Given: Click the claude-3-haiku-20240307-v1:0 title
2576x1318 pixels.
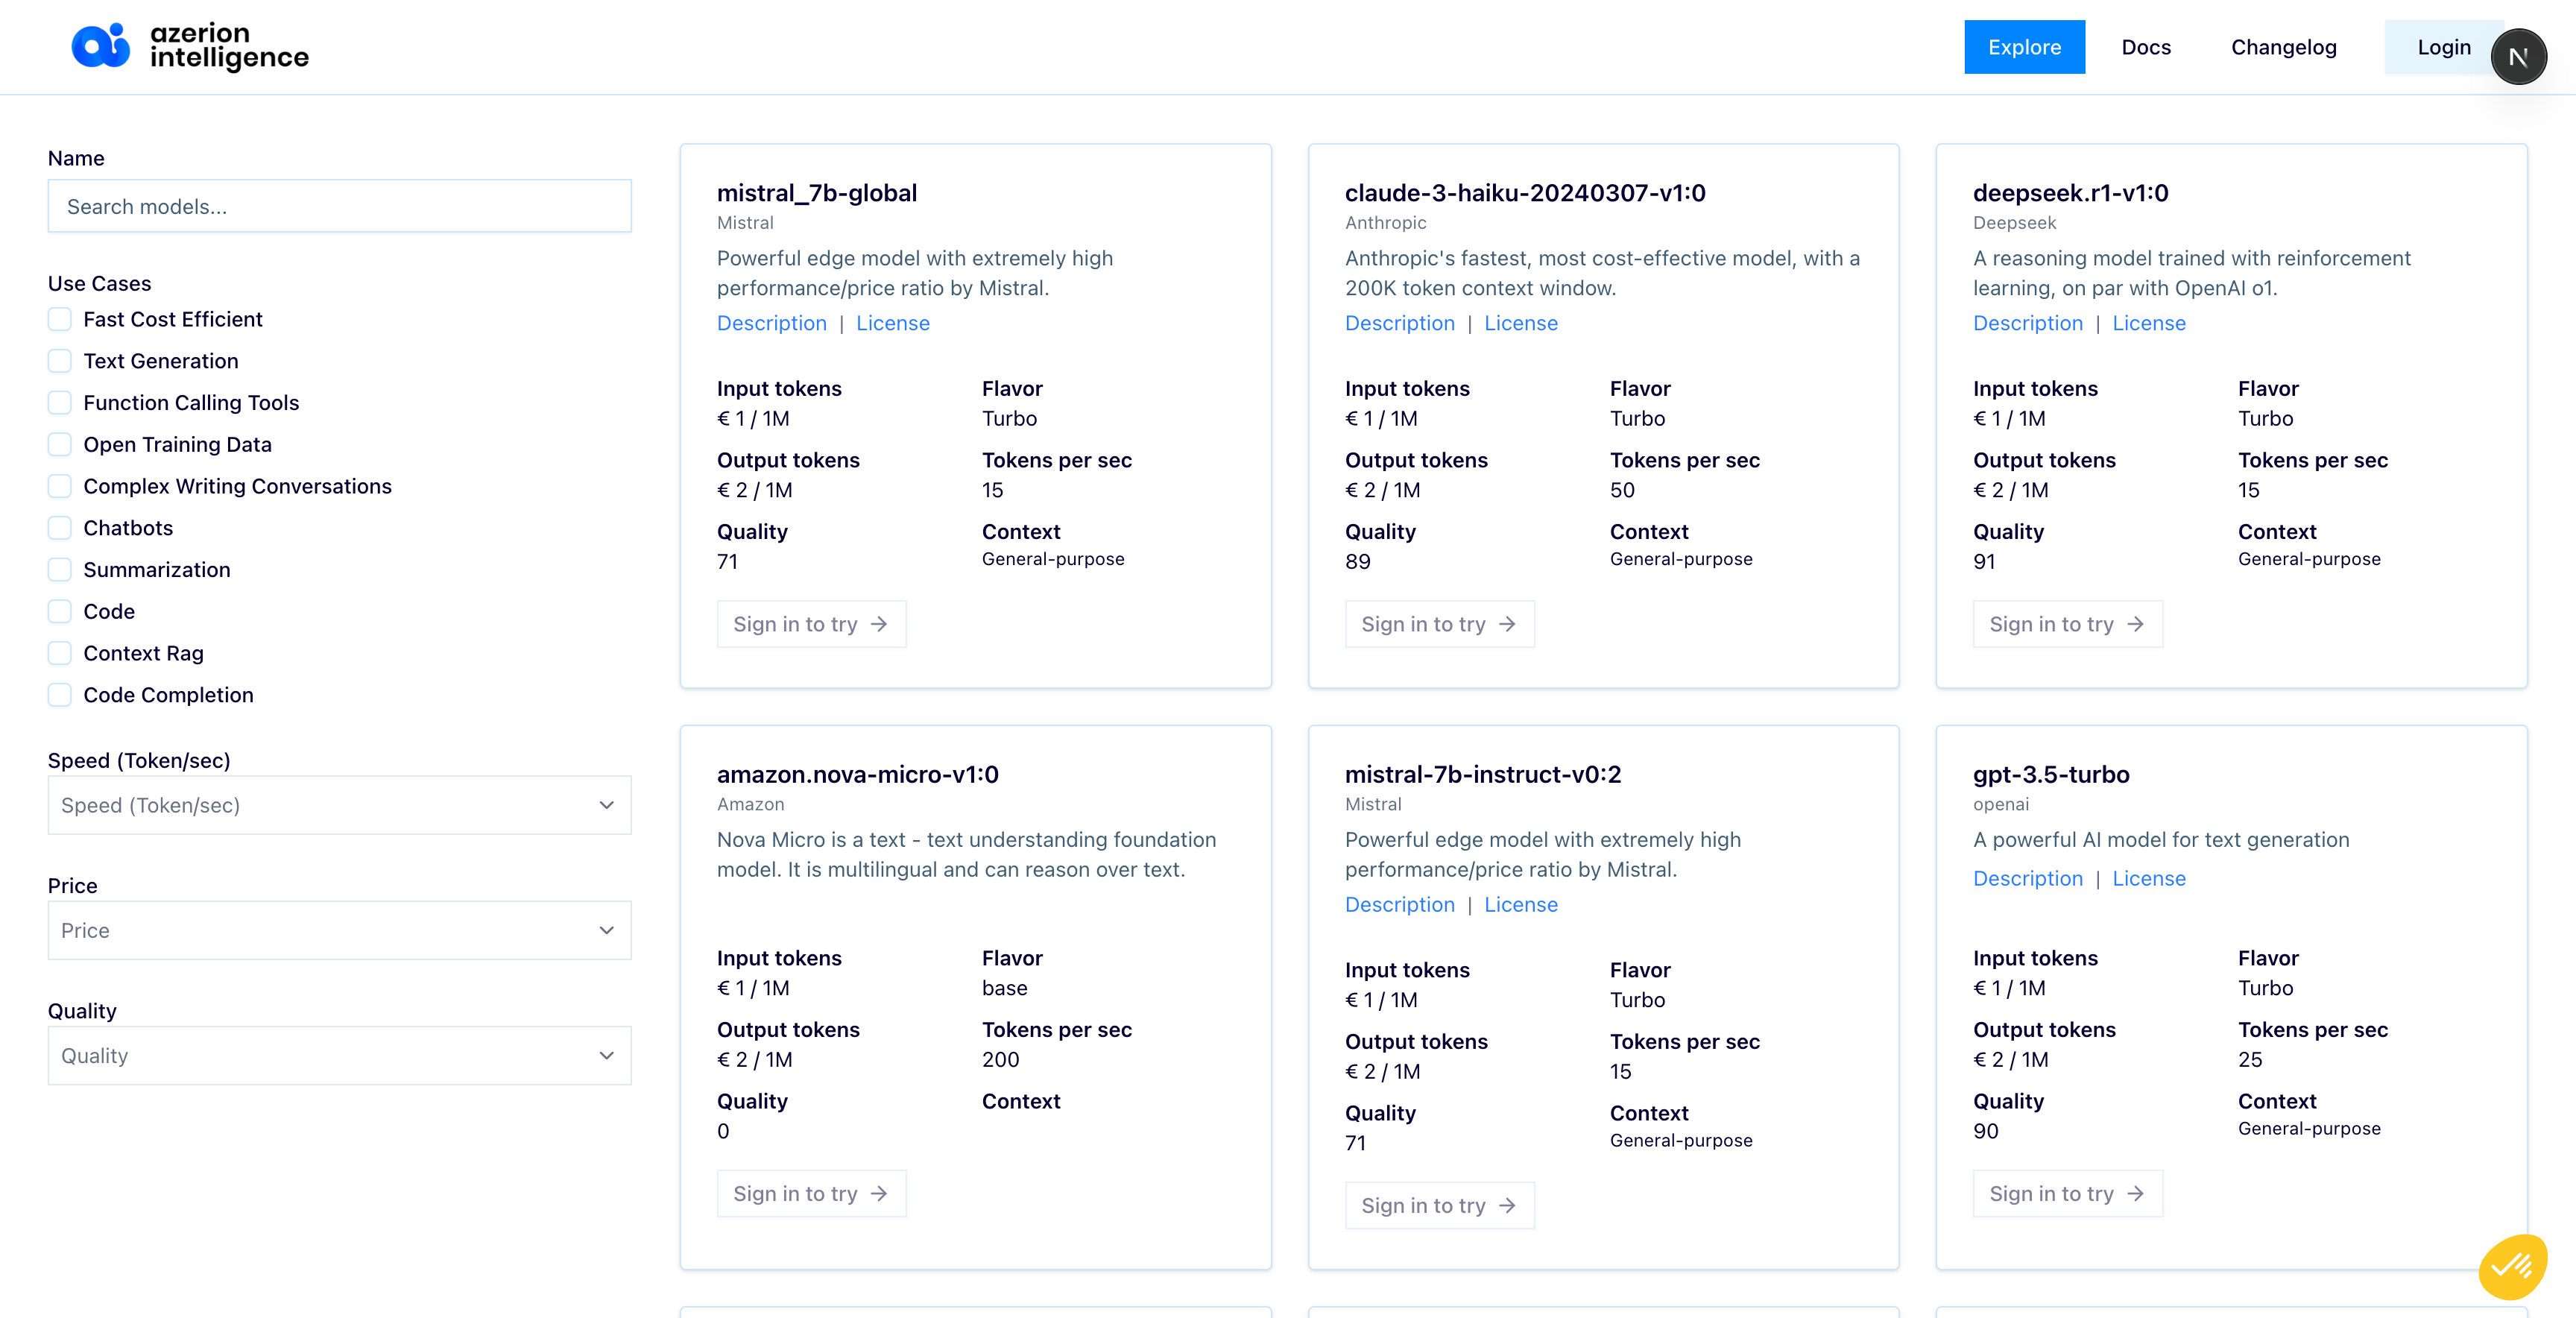Looking at the screenshot, I should (x=1525, y=193).
